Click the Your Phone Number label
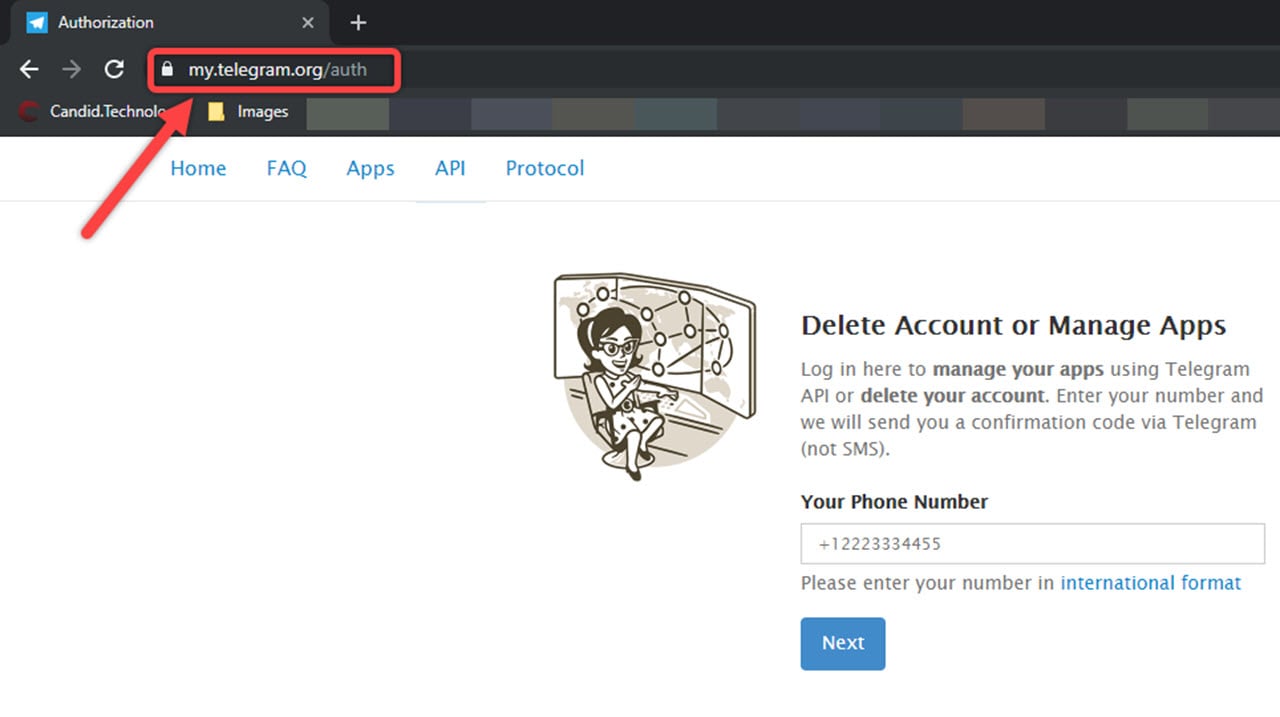Viewport: 1280px width, 717px height. point(894,502)
